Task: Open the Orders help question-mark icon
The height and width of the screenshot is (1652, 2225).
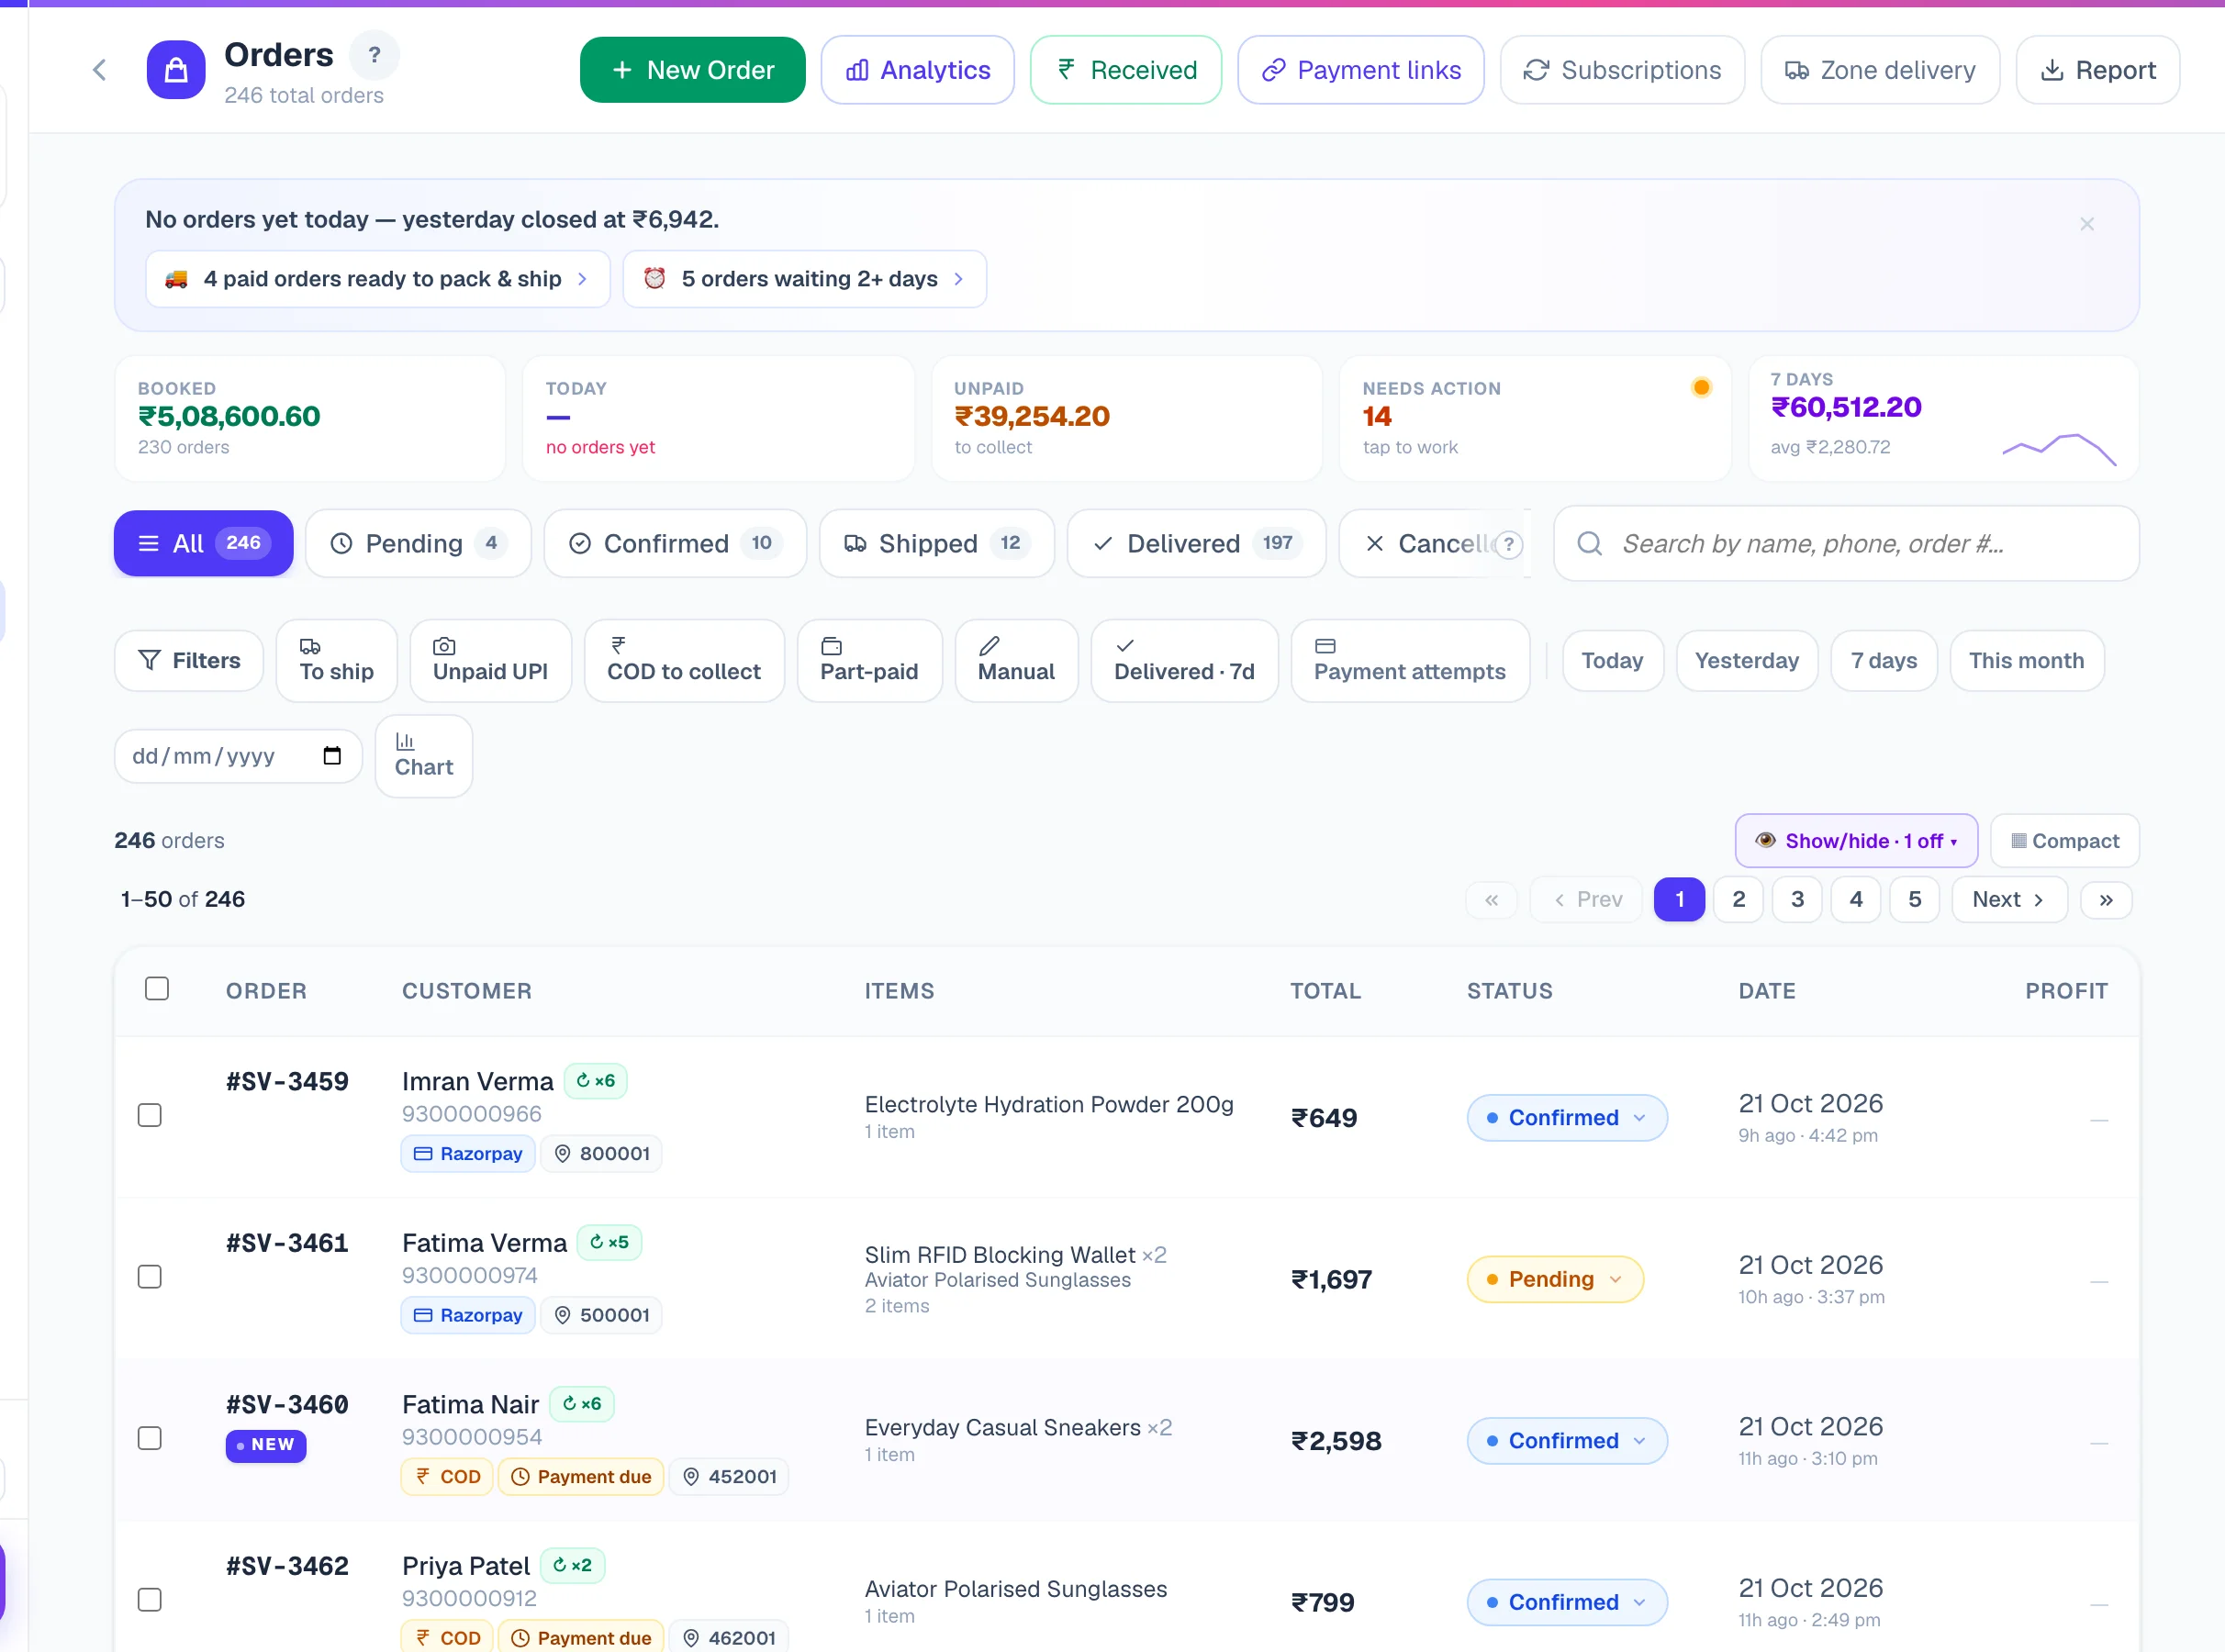Action: [x=374, y=55]
